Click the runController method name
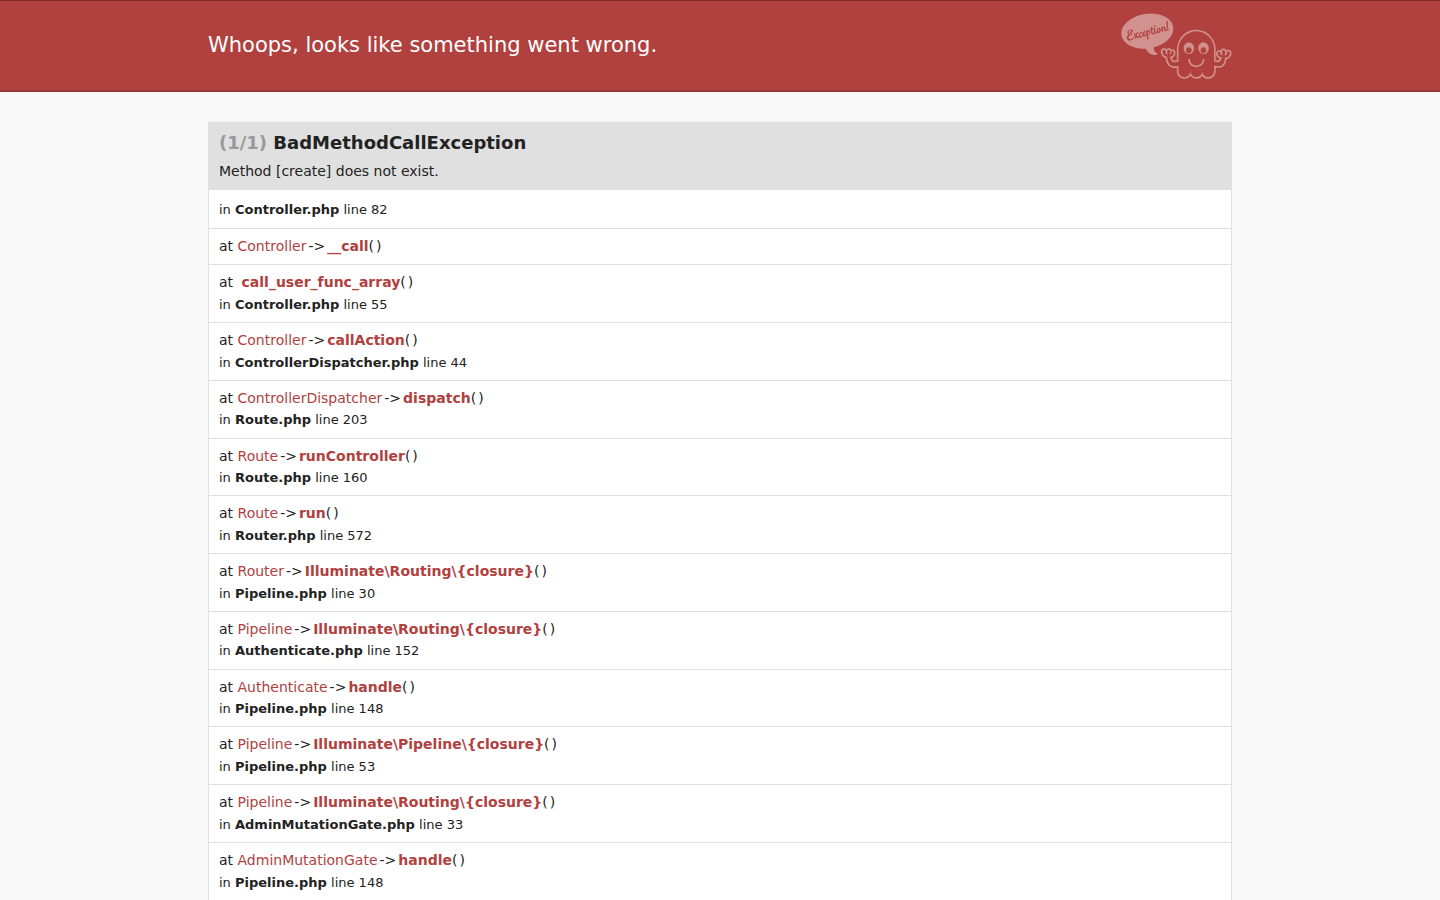Image resolution: width=1440 pixels, height=900 pixels. [352, 456]
